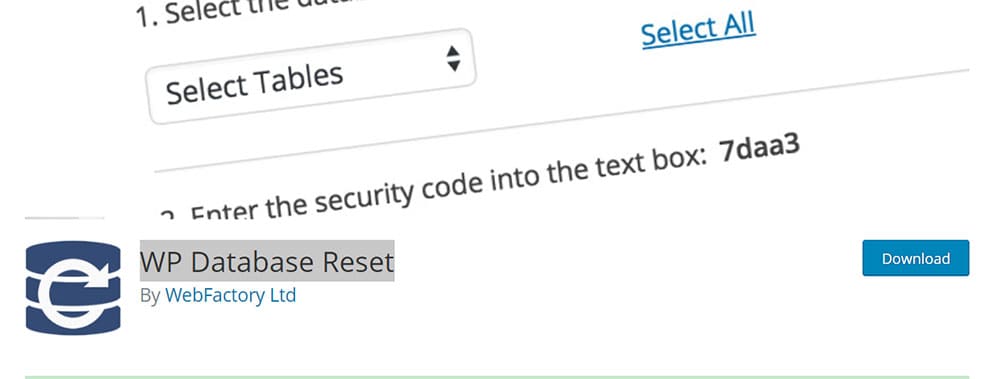Open the WebFactory Ltd author link
Image resolution: width=1000 pixels, height=379 pixels.
pyautogui.click(x=230, y=295)
